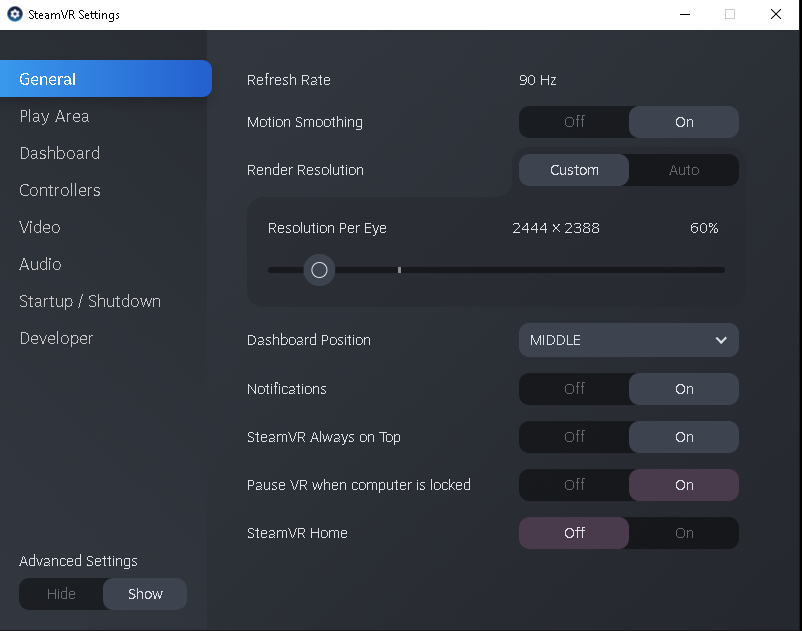The height and width of the screenshot is (631, 802).
Task: Open the Dashboard Position dropdown chevron
Action: 721,340
